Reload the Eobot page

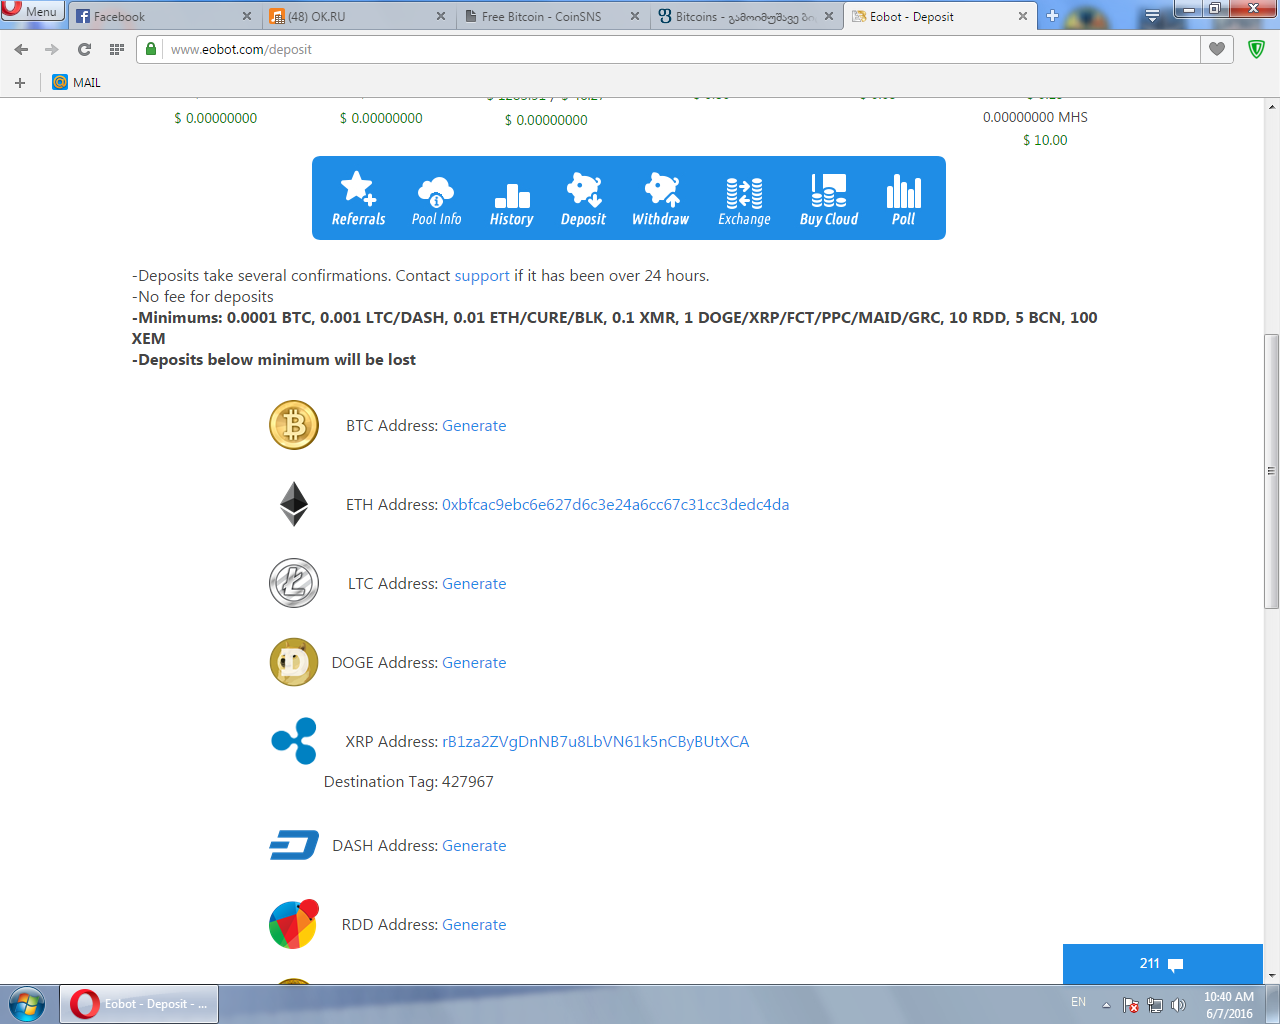click(x=84, y=49)
